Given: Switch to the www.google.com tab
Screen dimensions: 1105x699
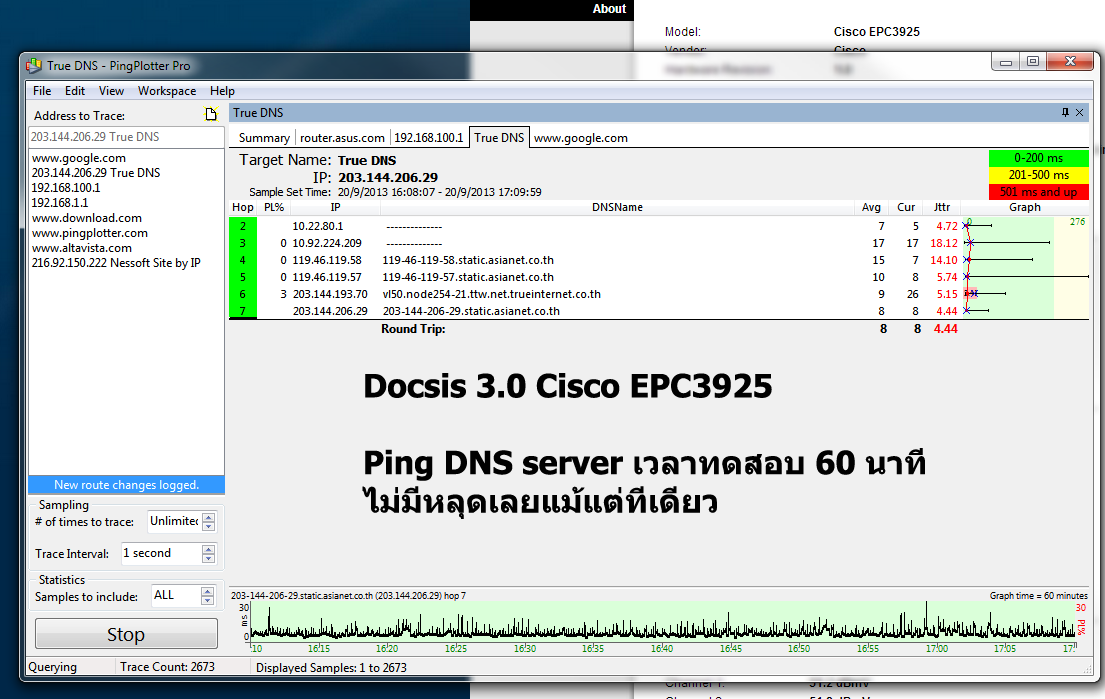Looking at the screenshot, I should click(581, 138).
